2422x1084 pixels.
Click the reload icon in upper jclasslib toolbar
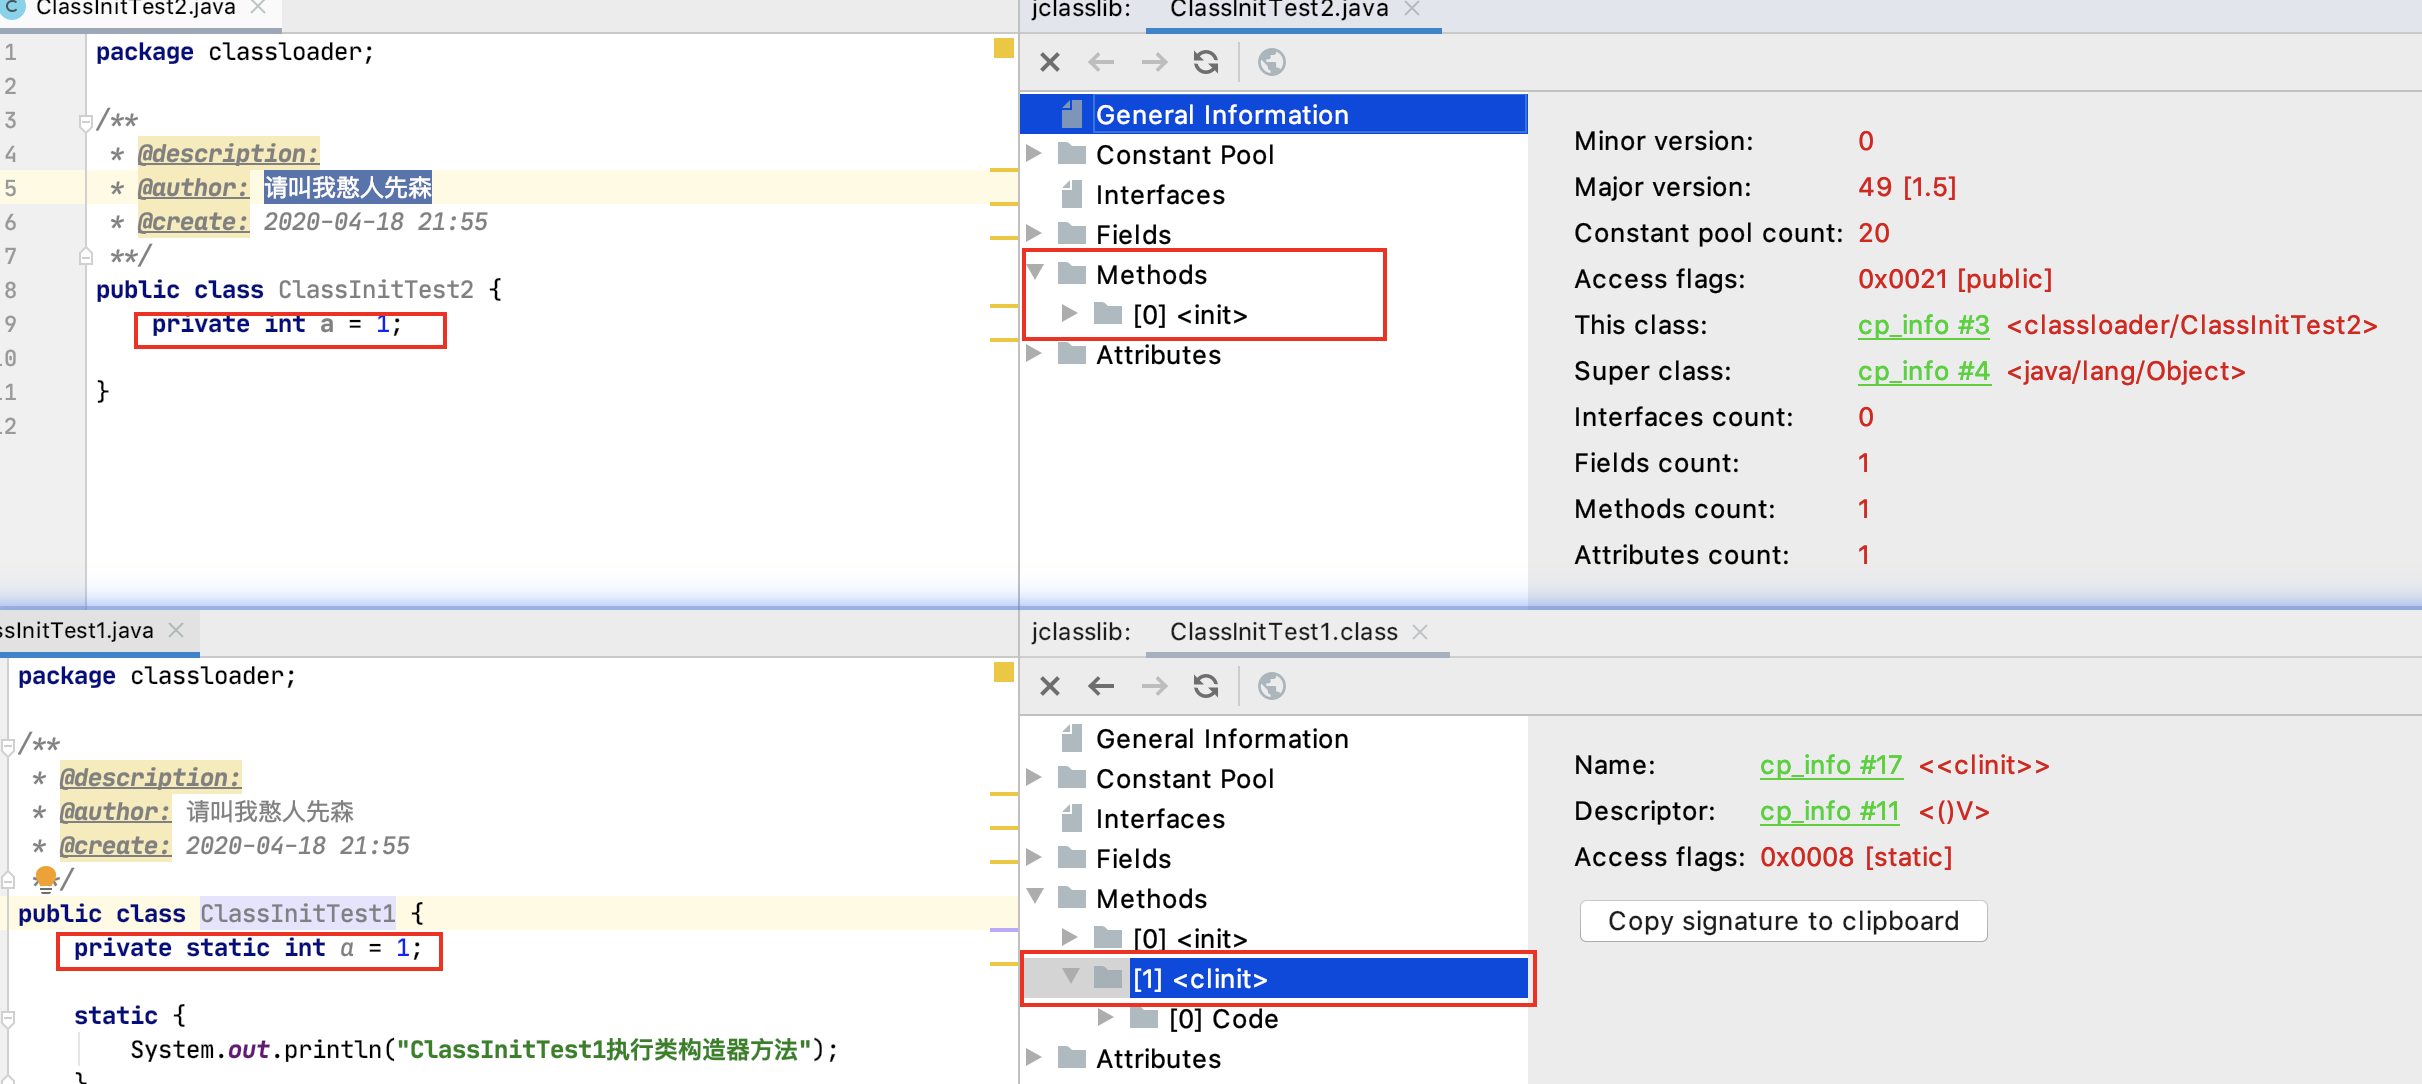click(1206, 62)
